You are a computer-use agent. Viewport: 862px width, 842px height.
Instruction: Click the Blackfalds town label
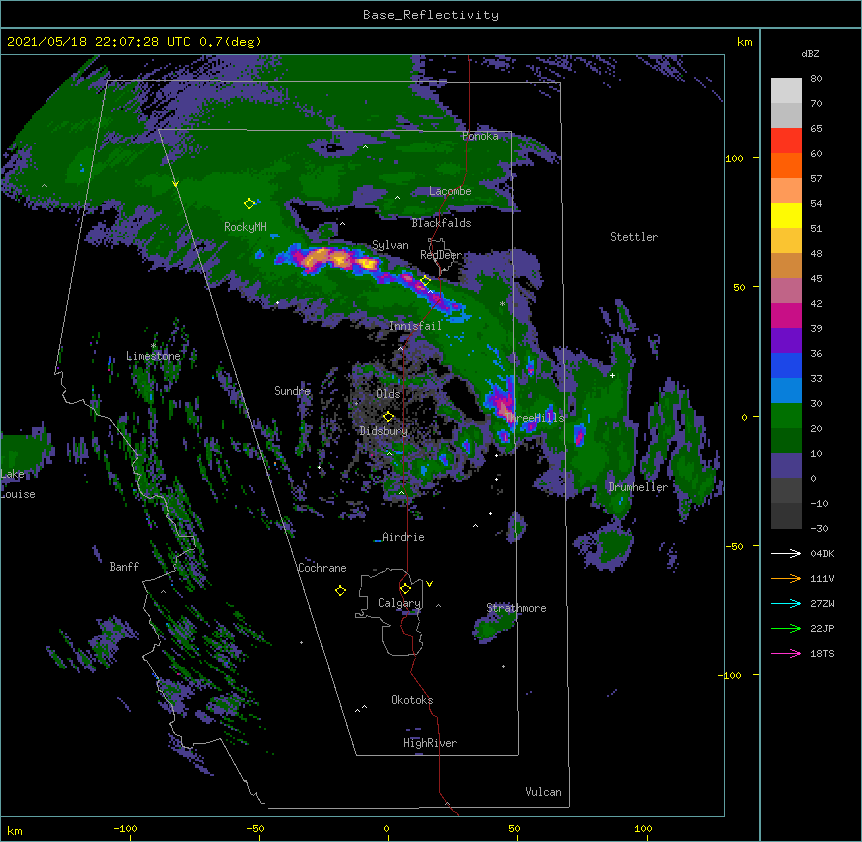pos(441,223)
